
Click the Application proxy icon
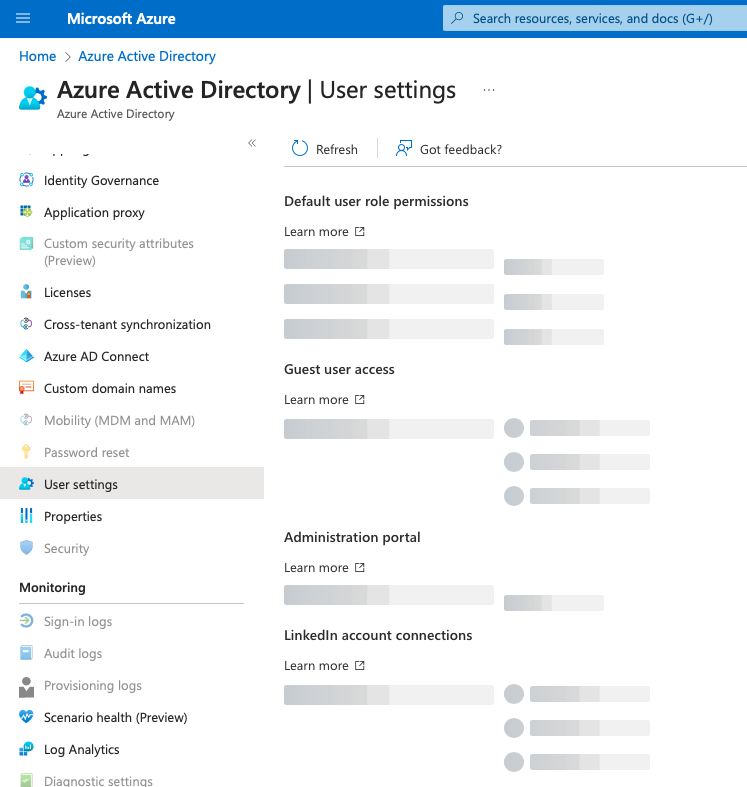point(26,211)
